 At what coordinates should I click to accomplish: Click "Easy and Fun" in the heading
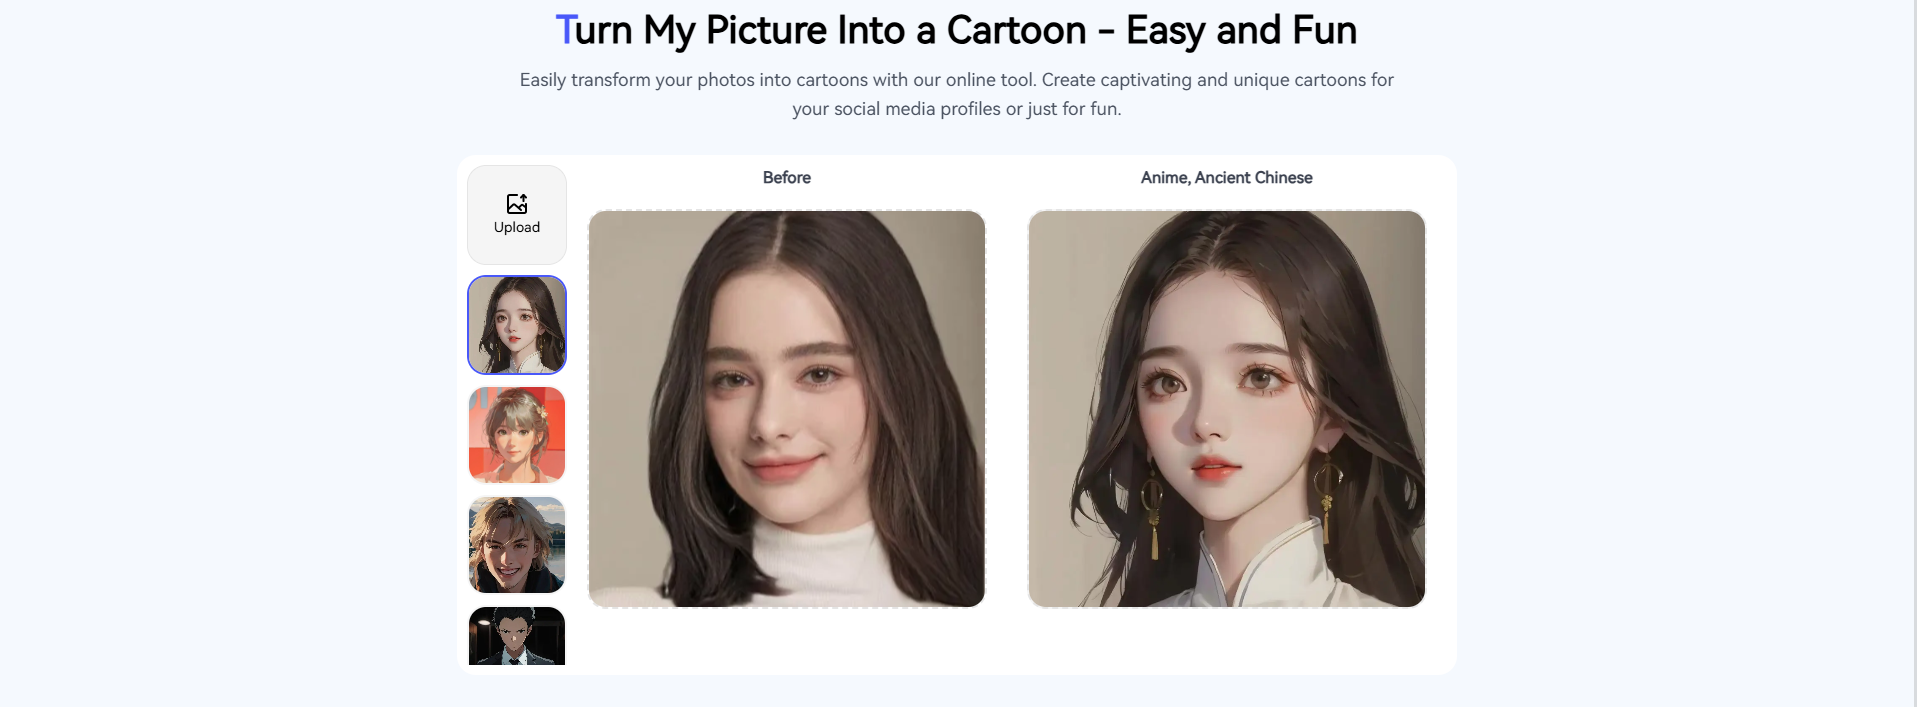(x=1241, y=31)
